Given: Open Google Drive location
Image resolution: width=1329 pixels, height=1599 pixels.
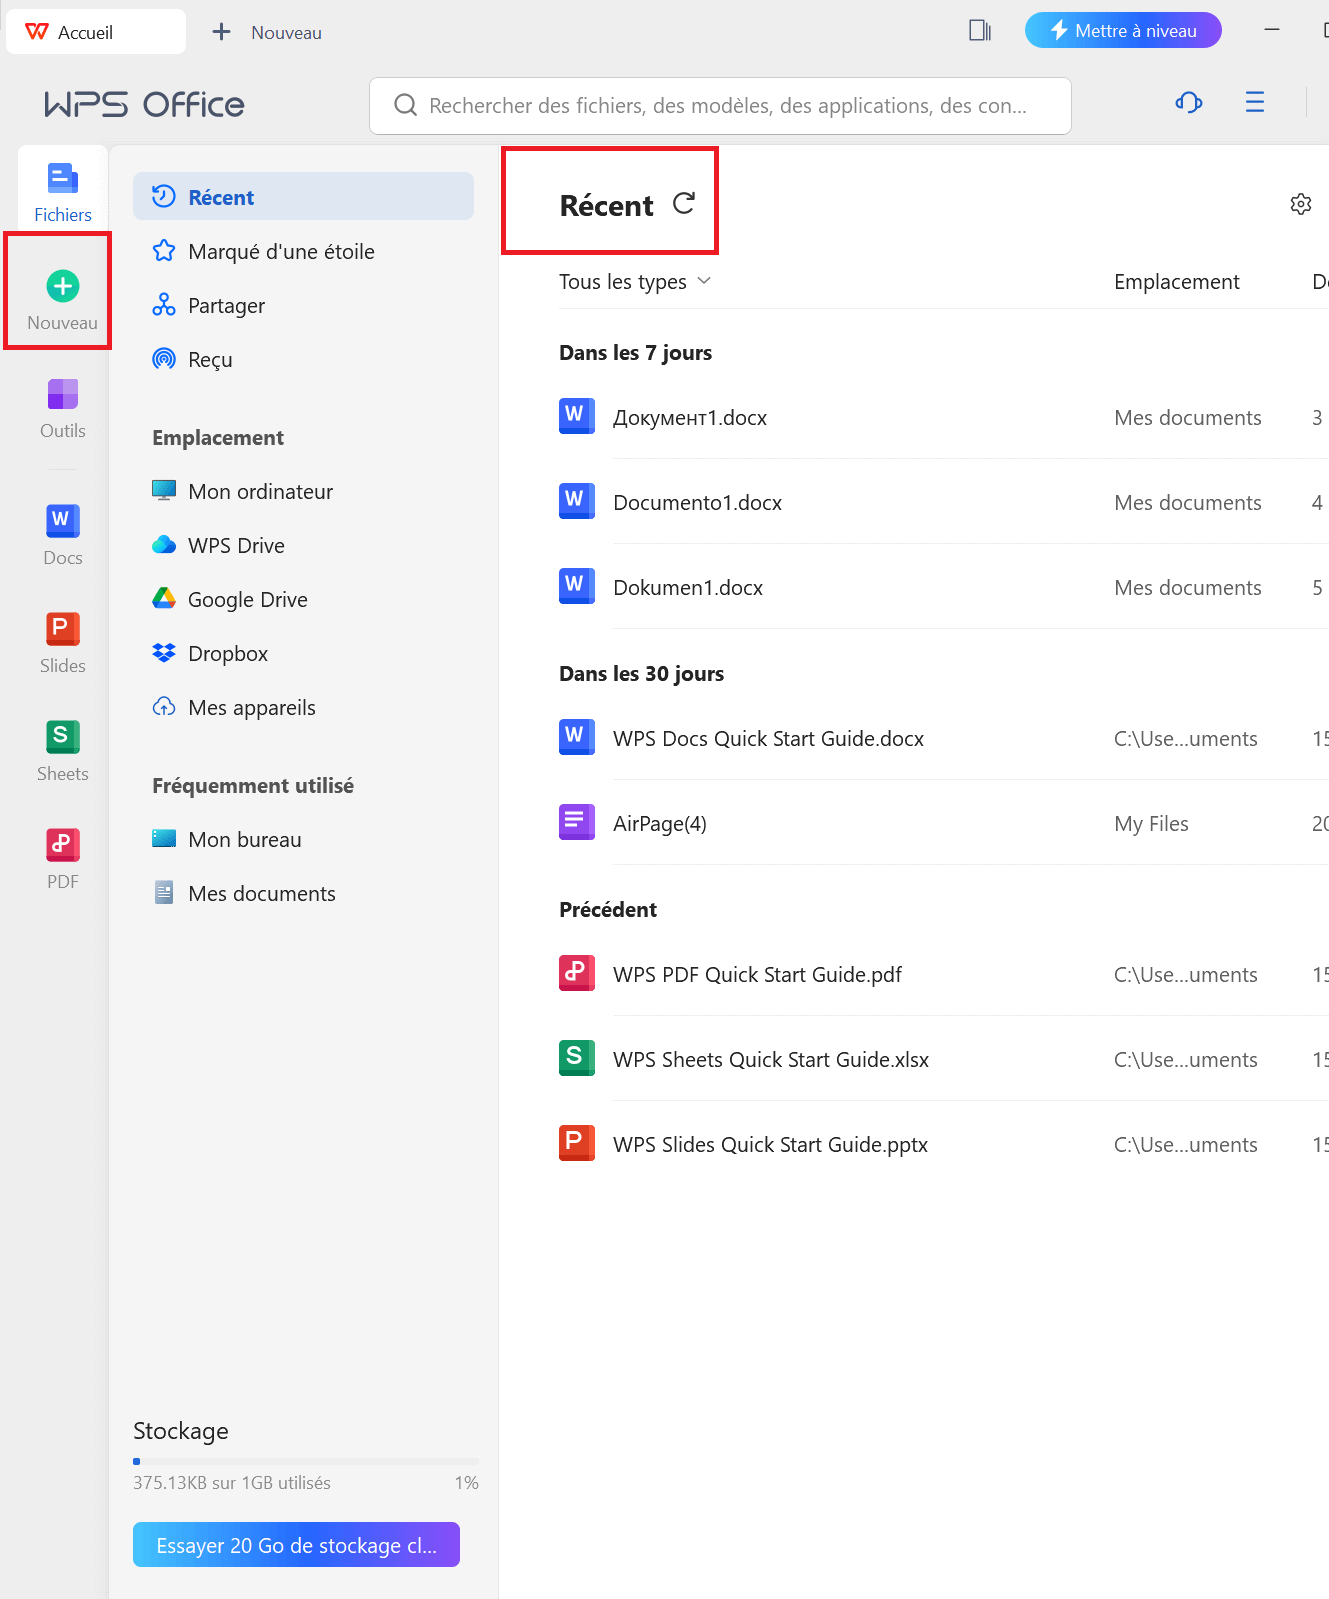Looking at the screenshot, I should pyautogui.click(x=247, y=600).
